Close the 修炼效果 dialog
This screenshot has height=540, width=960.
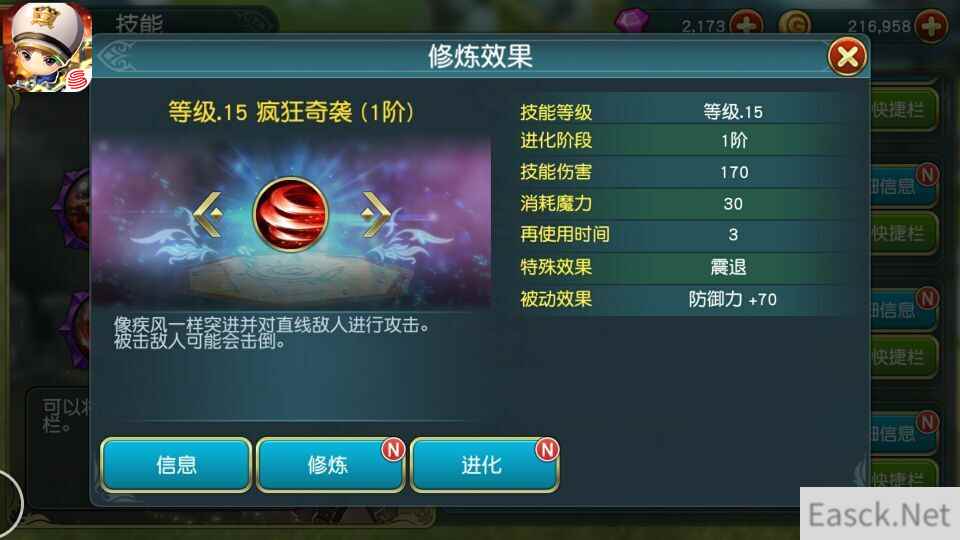tap(847, 57)
